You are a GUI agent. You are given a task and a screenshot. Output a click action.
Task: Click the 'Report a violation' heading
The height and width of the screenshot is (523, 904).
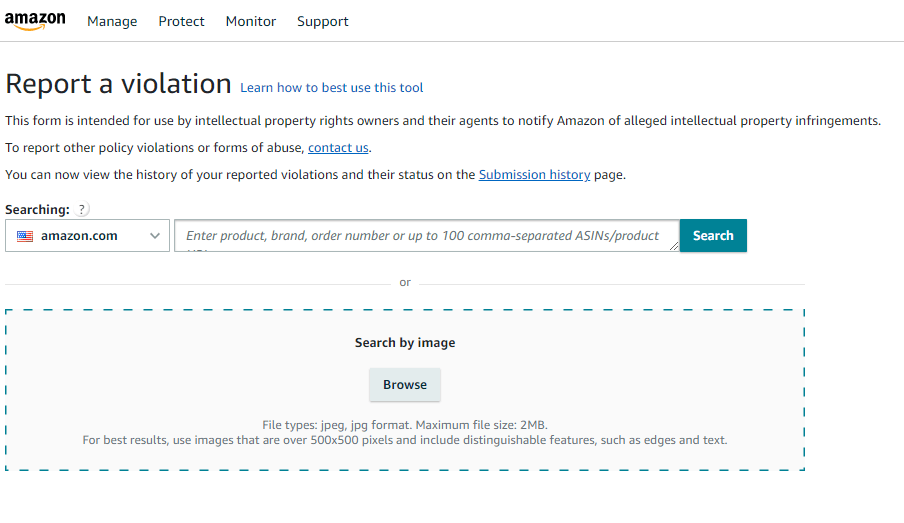click(118, 84)
